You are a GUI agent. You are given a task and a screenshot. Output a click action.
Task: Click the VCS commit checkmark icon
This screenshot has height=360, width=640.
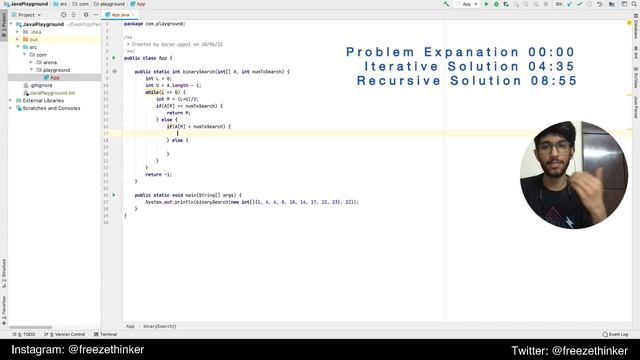coord(579,4)
